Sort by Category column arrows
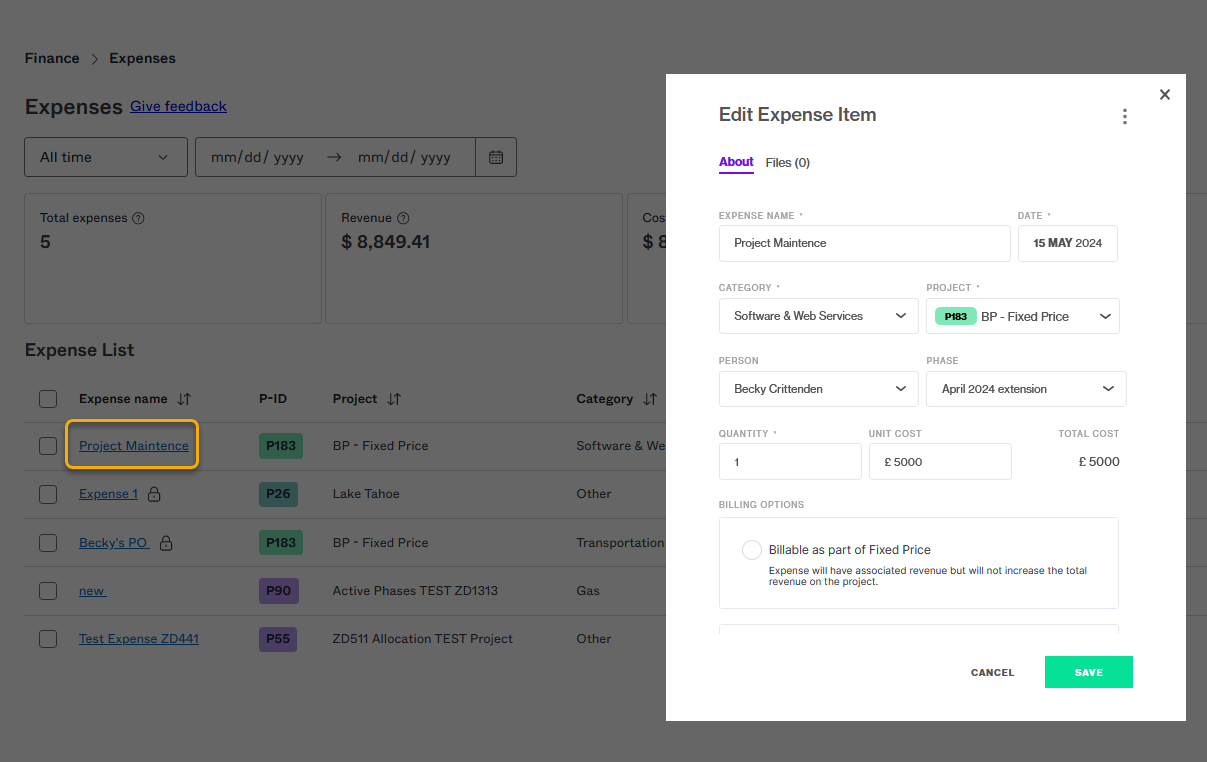Screen dimensions: 1207x762 point(650,399)
